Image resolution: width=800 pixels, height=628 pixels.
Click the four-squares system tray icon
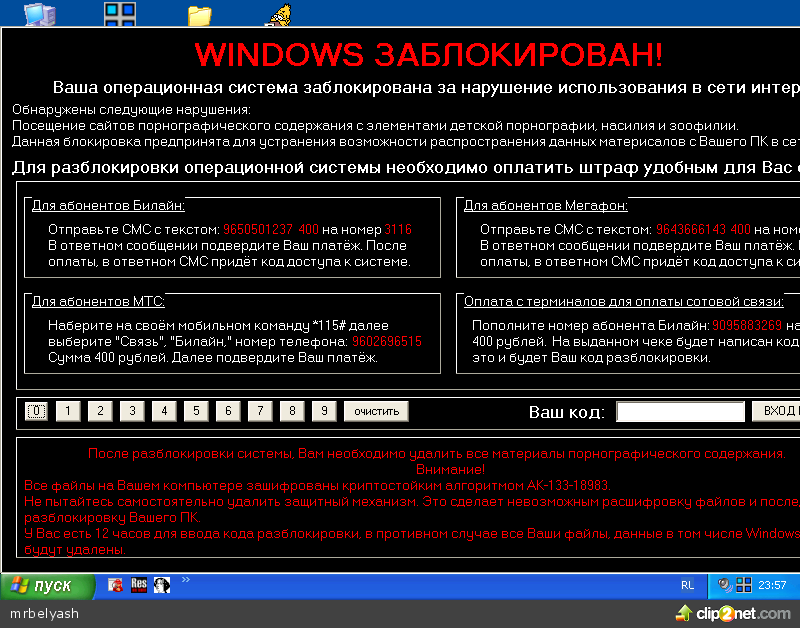point(743,585)
